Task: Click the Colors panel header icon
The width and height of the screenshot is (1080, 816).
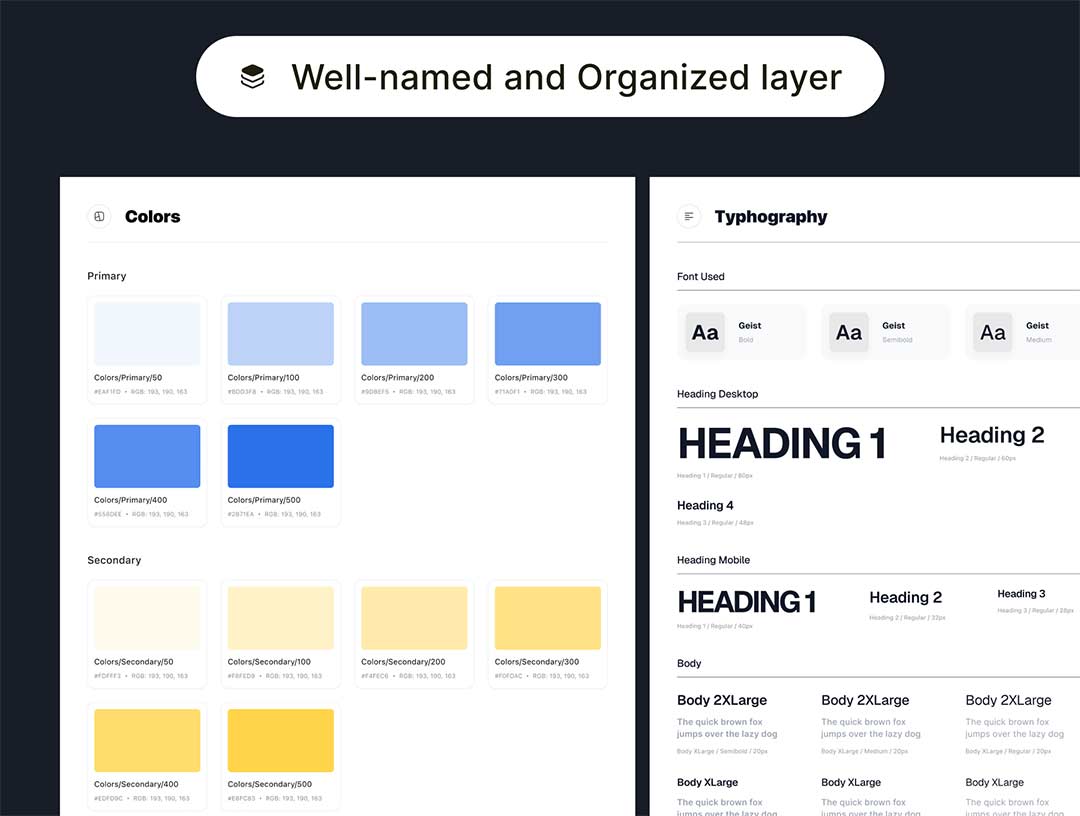Action: click(x=99, y=216)
